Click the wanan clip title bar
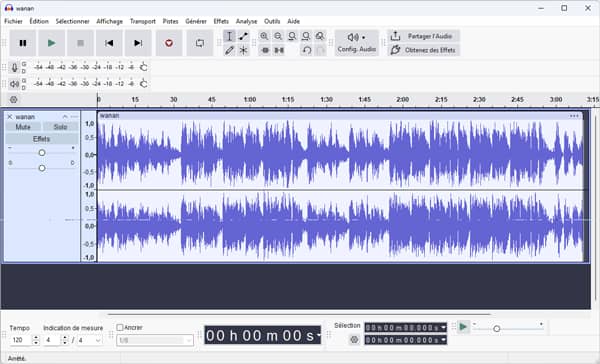600x364 pixels. coord(340,116)
